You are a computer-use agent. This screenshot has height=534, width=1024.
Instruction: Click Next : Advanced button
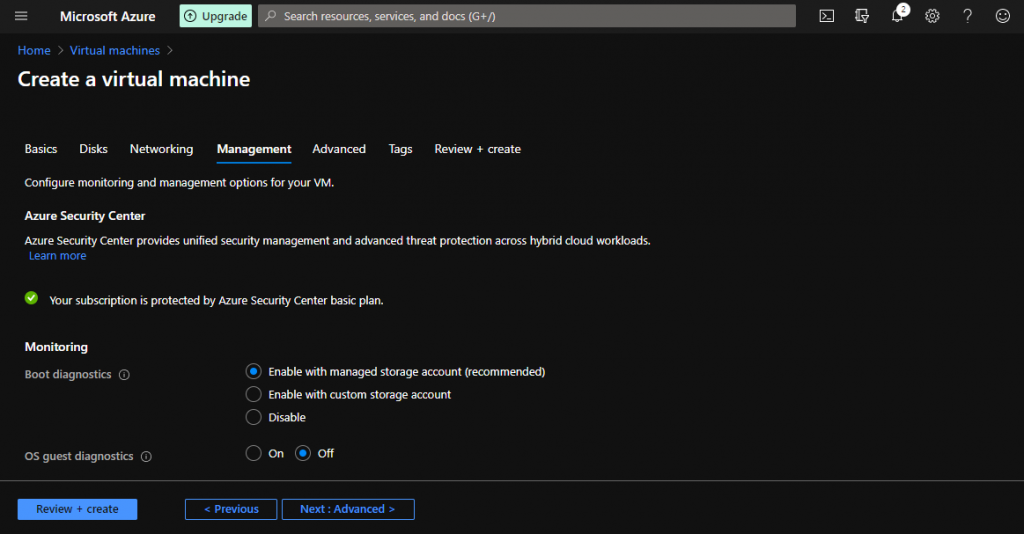[348, 509]
